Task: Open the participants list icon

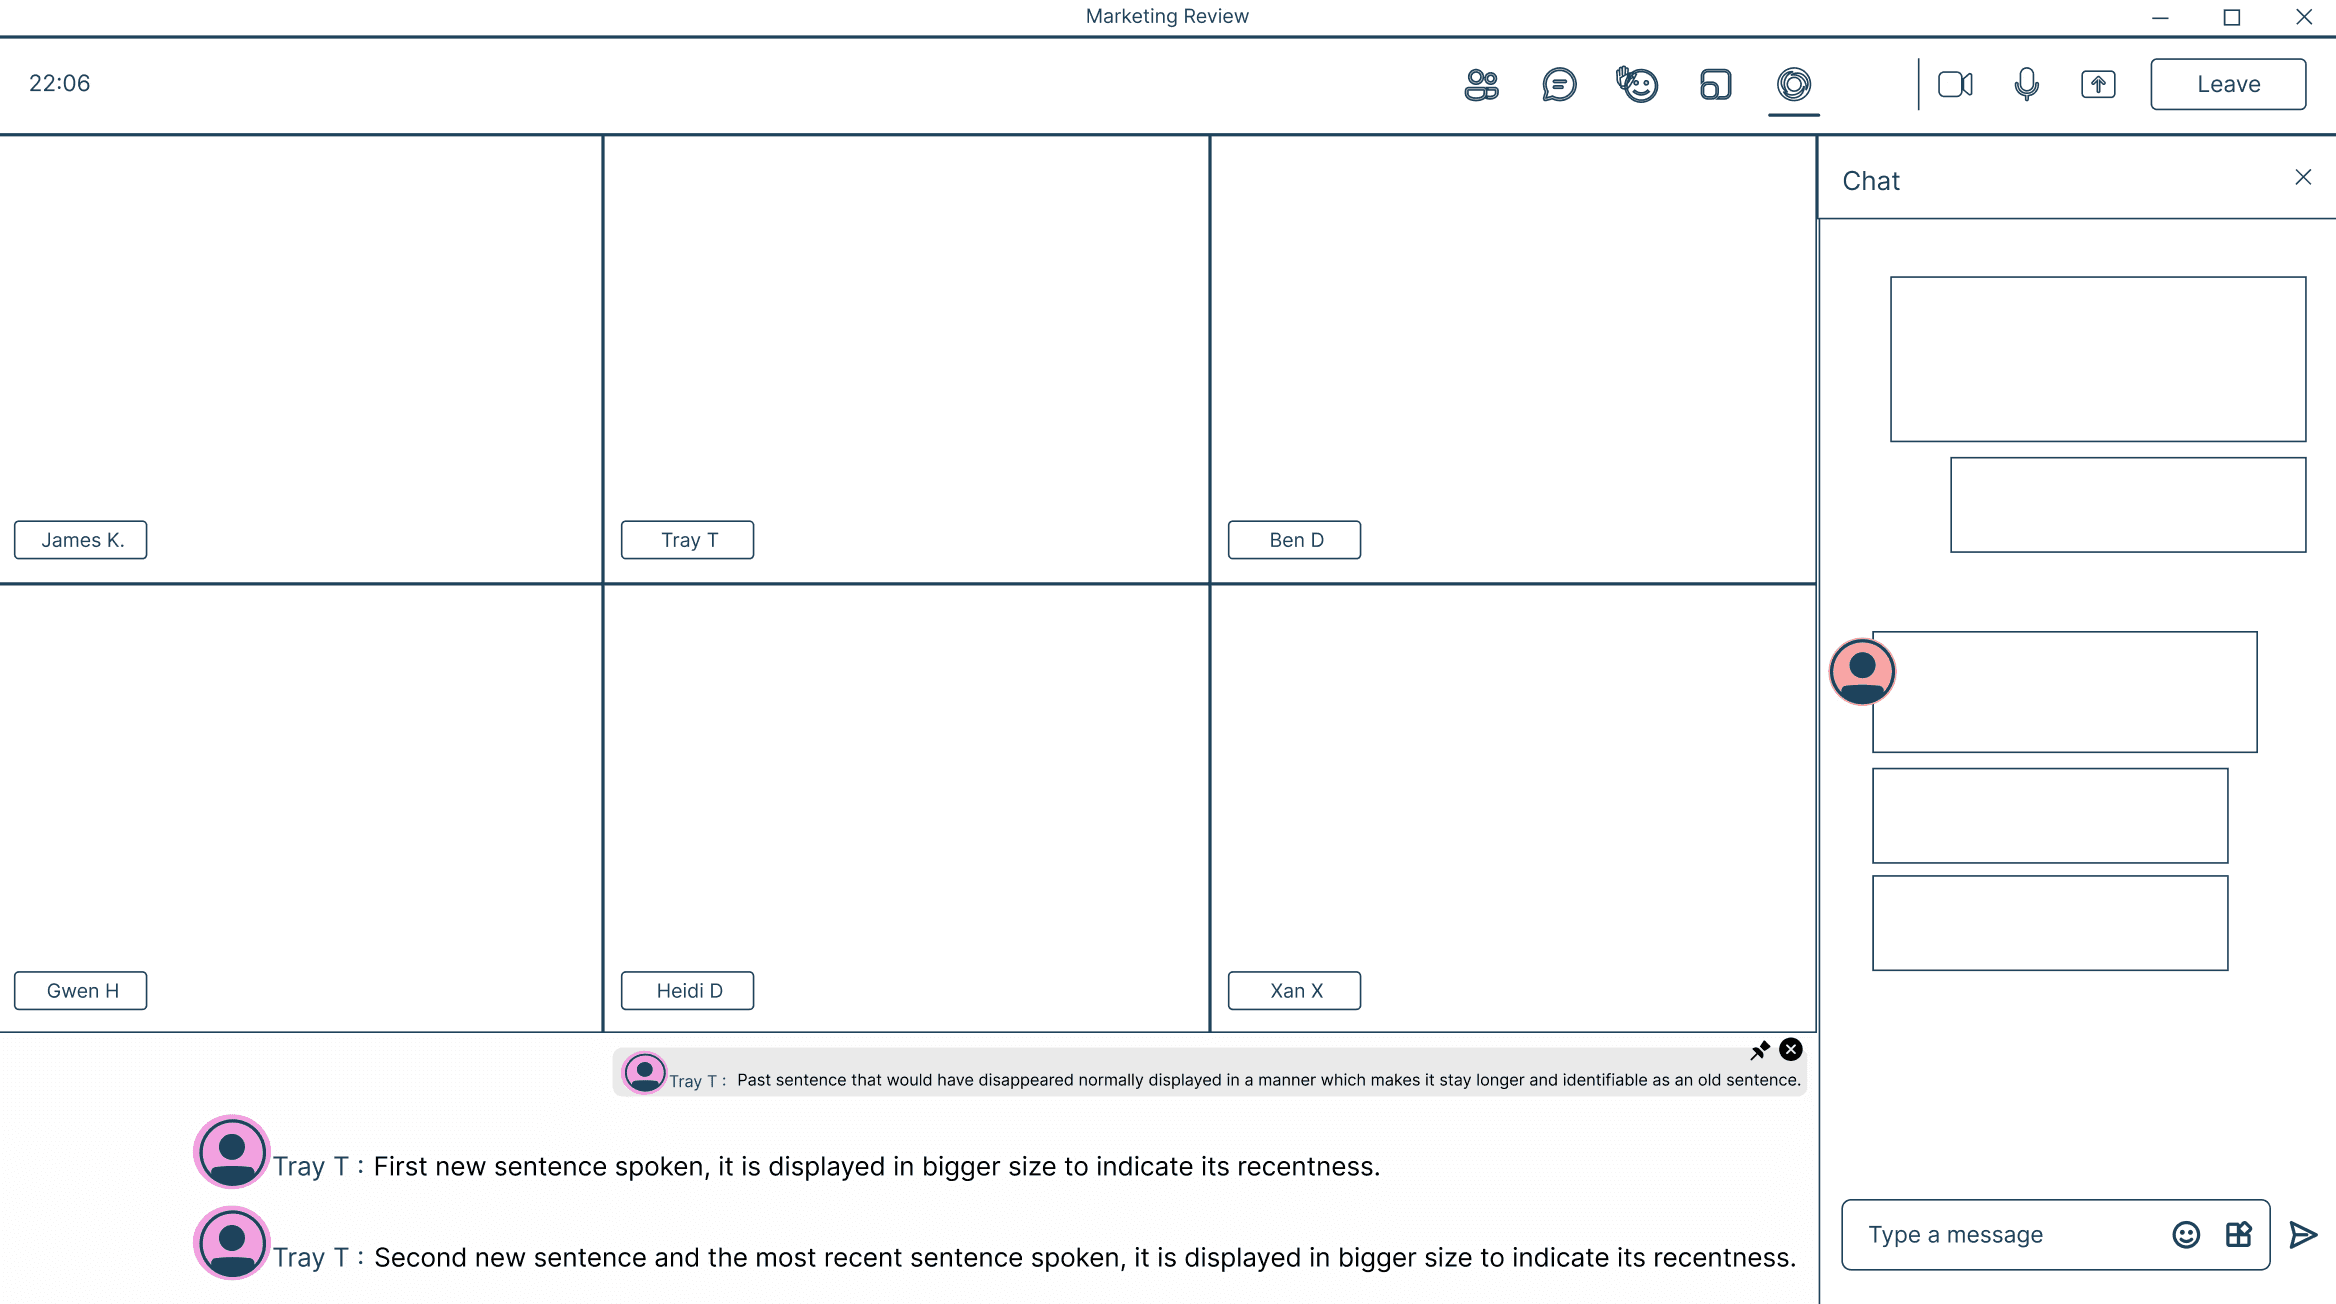Action: coord(1481,85)
